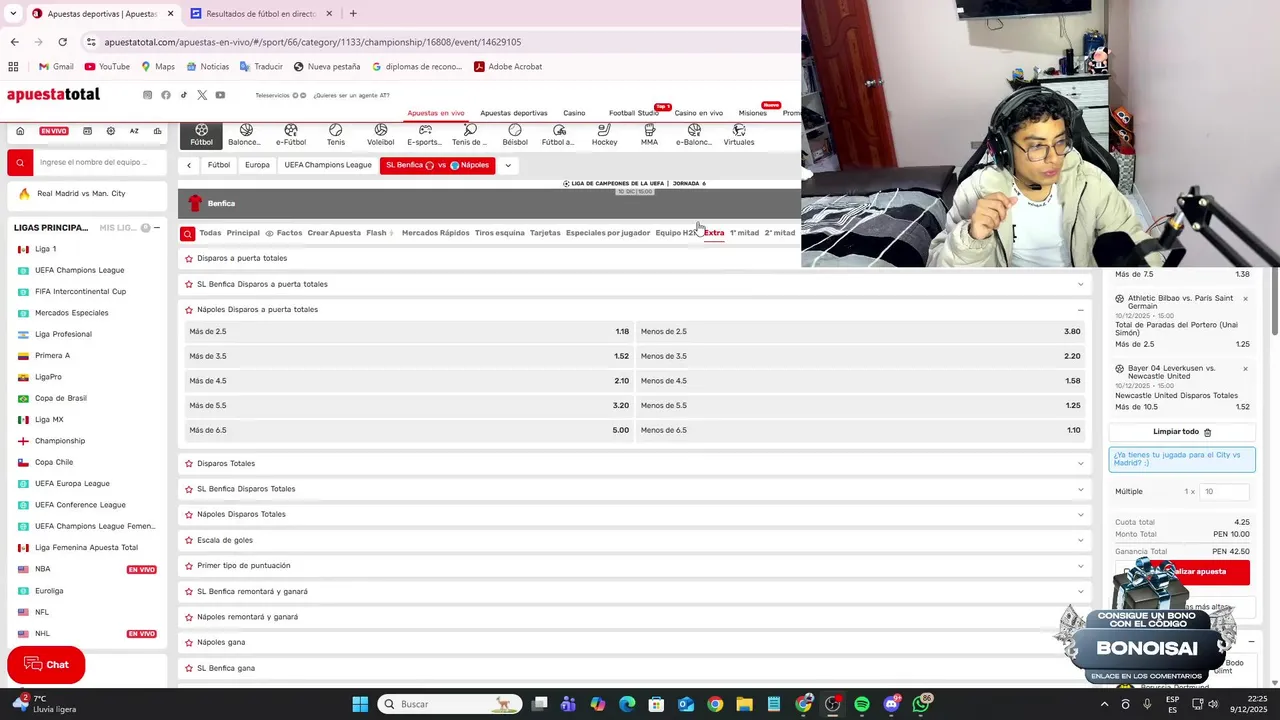Image resolution: width=1280 pixels, height=720 pixels.
Task: Open the Chat button
Action: 46,665
